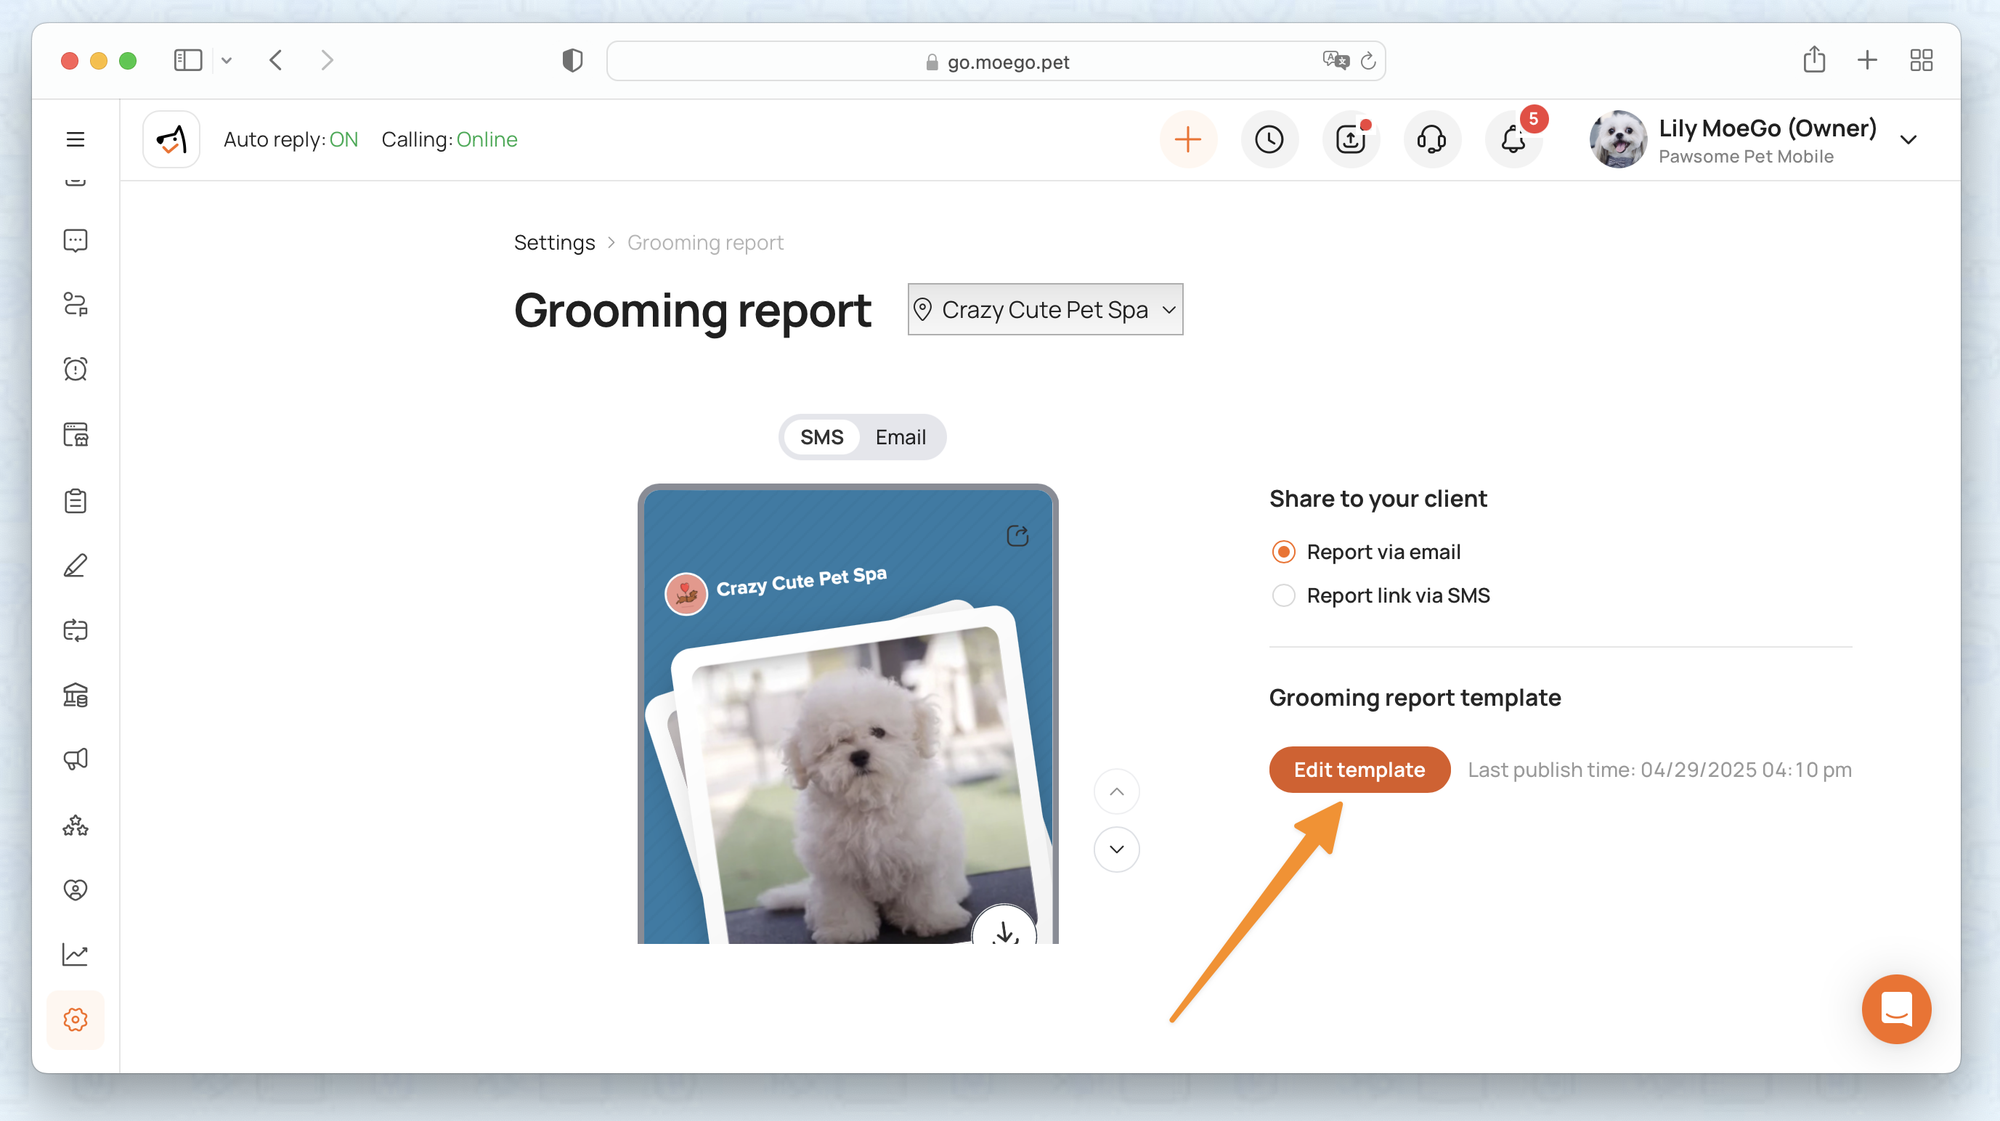Click the Crazy Cute Pet Spa logo in preview
The image size is (2000, 1121).
[686, 594]
